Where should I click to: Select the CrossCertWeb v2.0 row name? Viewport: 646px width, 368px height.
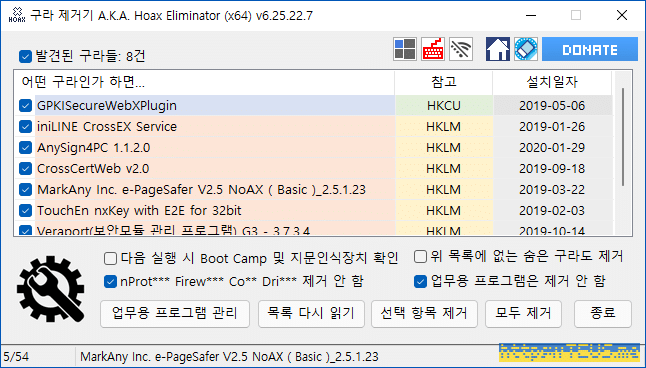(93, 169)
